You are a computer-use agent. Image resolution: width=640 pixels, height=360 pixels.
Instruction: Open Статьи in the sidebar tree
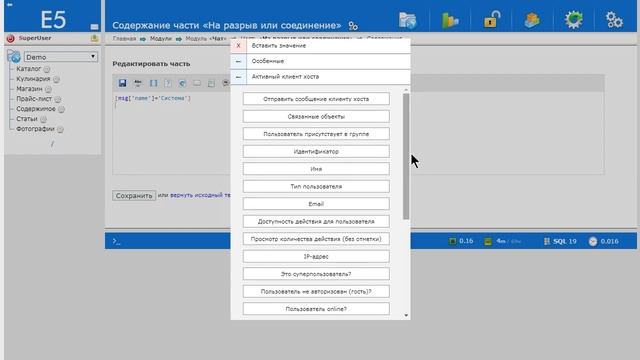27,119
